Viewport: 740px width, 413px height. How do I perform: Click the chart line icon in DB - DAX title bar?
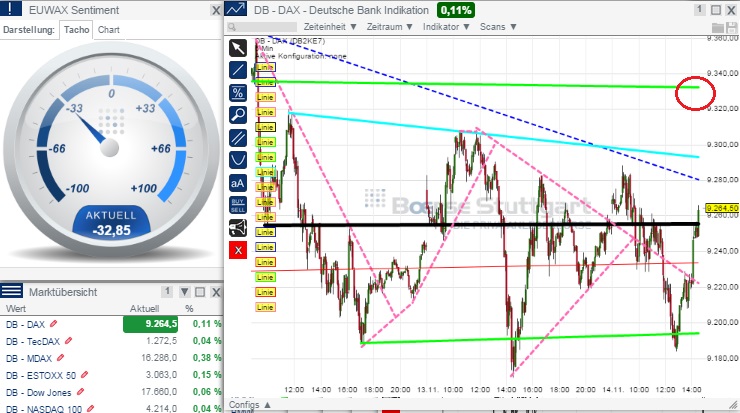235,8
